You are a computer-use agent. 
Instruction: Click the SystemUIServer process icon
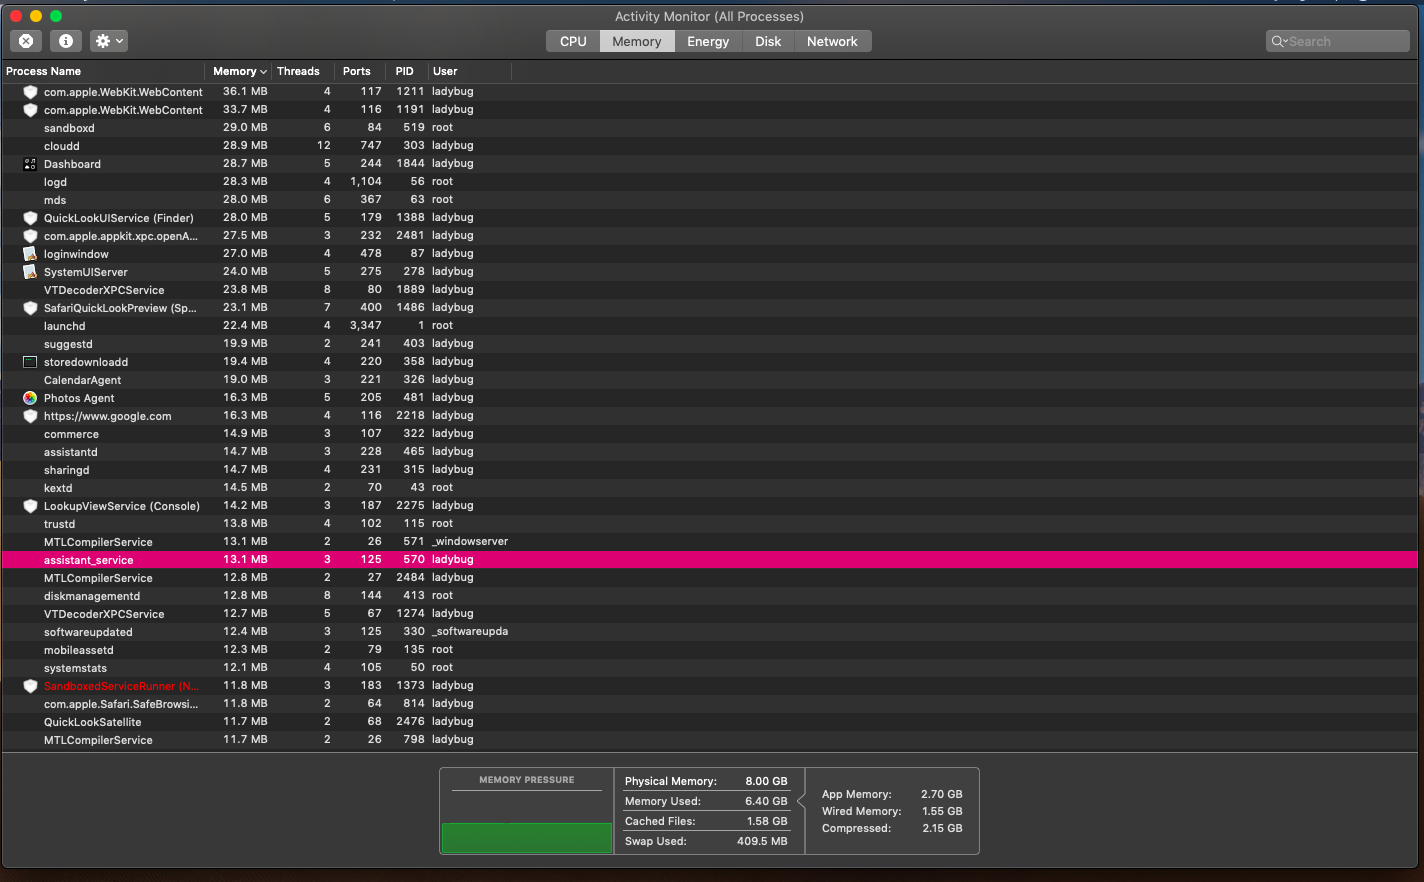click(30, 272)
